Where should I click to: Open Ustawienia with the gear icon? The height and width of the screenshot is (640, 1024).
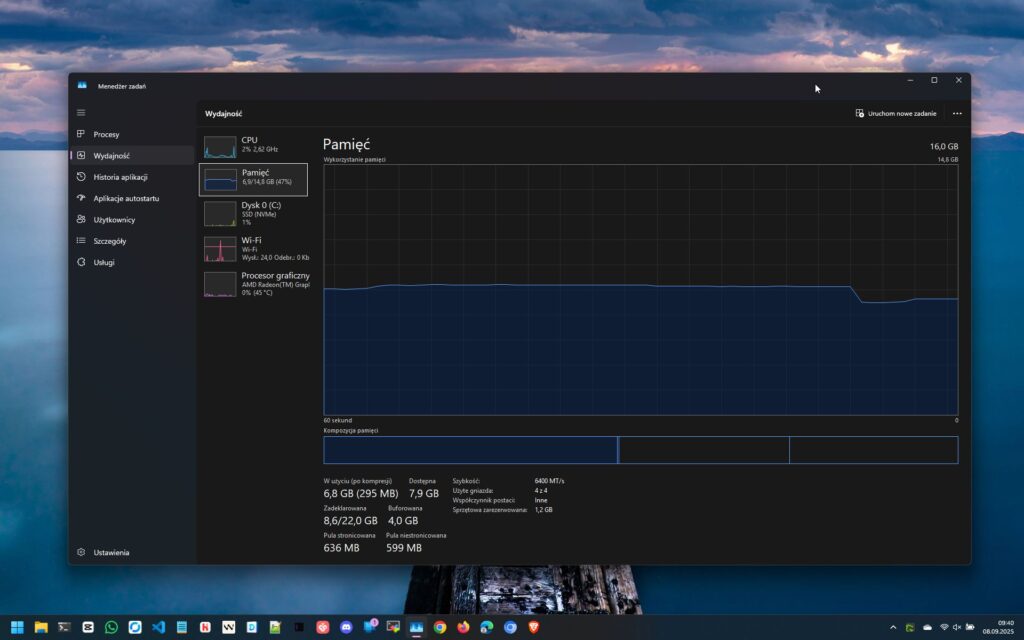tap(82, 552)
